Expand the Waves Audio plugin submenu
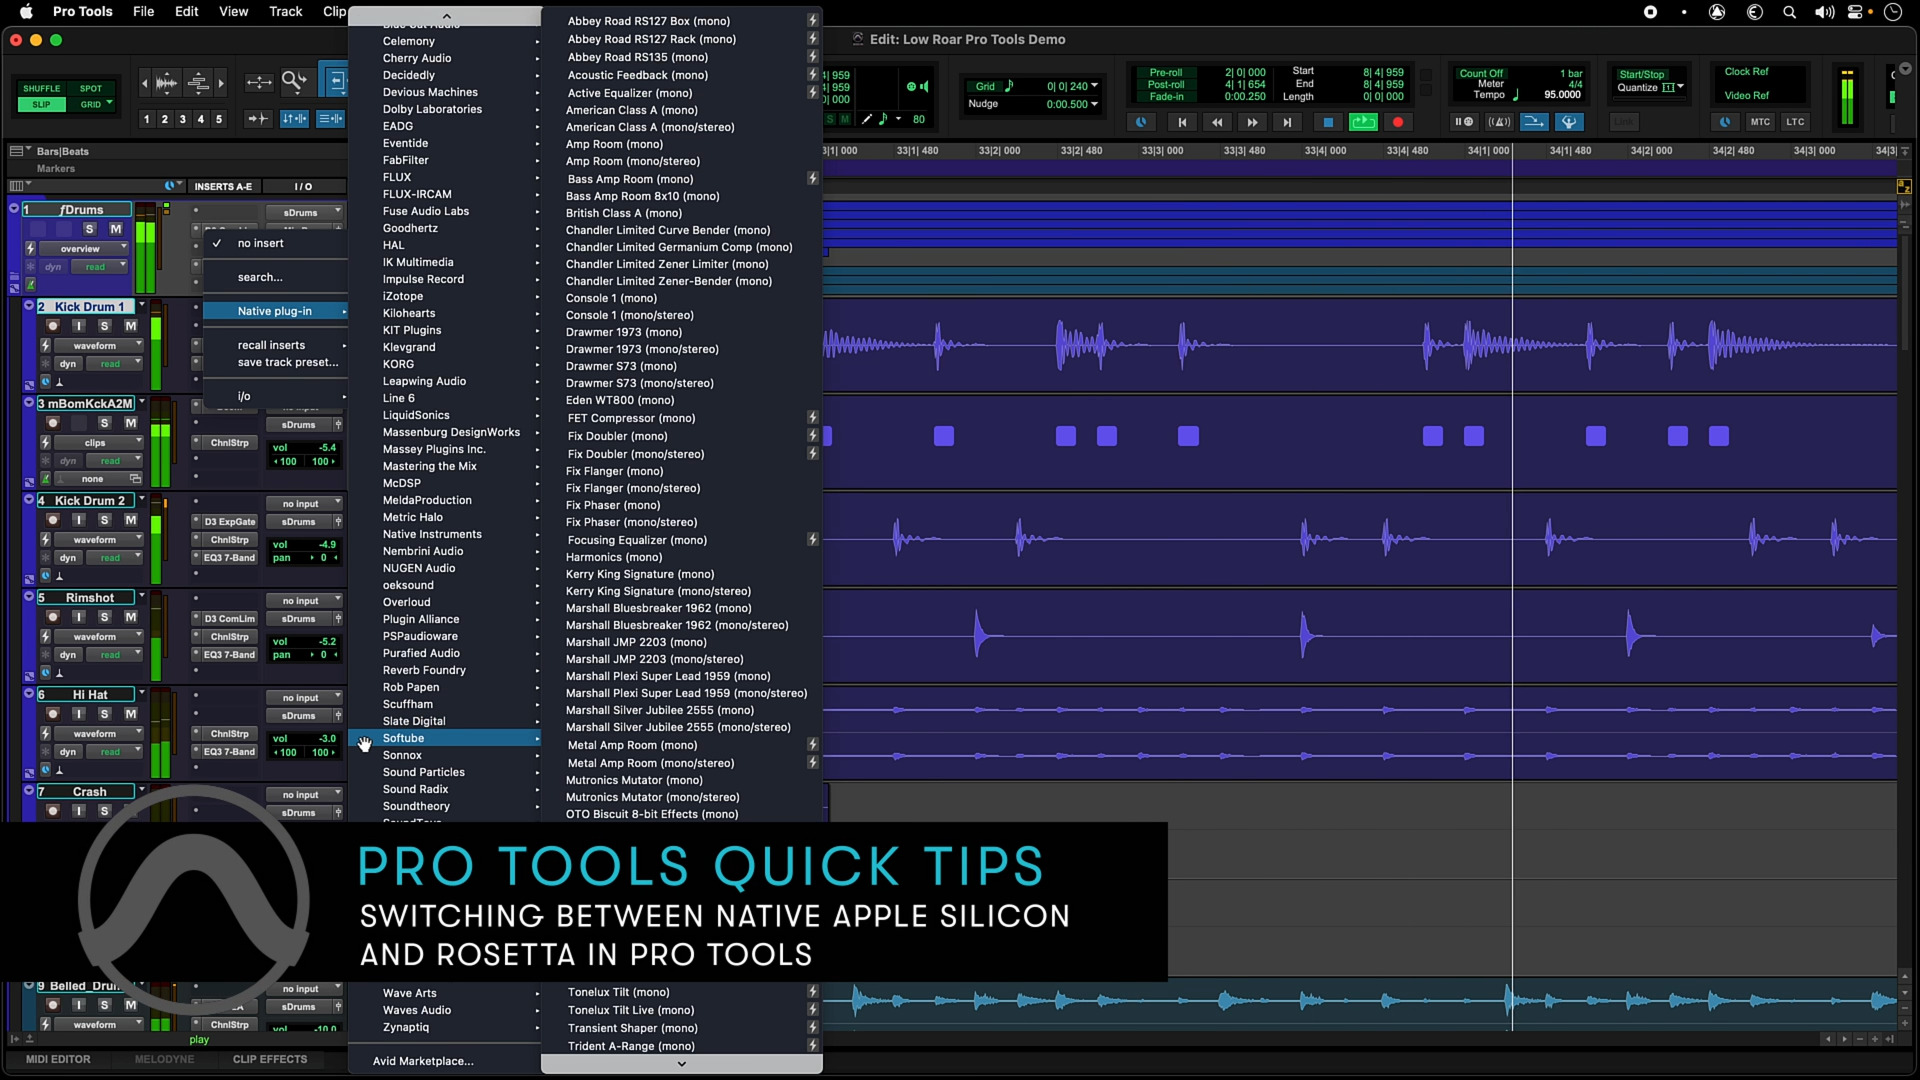 pyautogui.click(x=417, y=1010)
